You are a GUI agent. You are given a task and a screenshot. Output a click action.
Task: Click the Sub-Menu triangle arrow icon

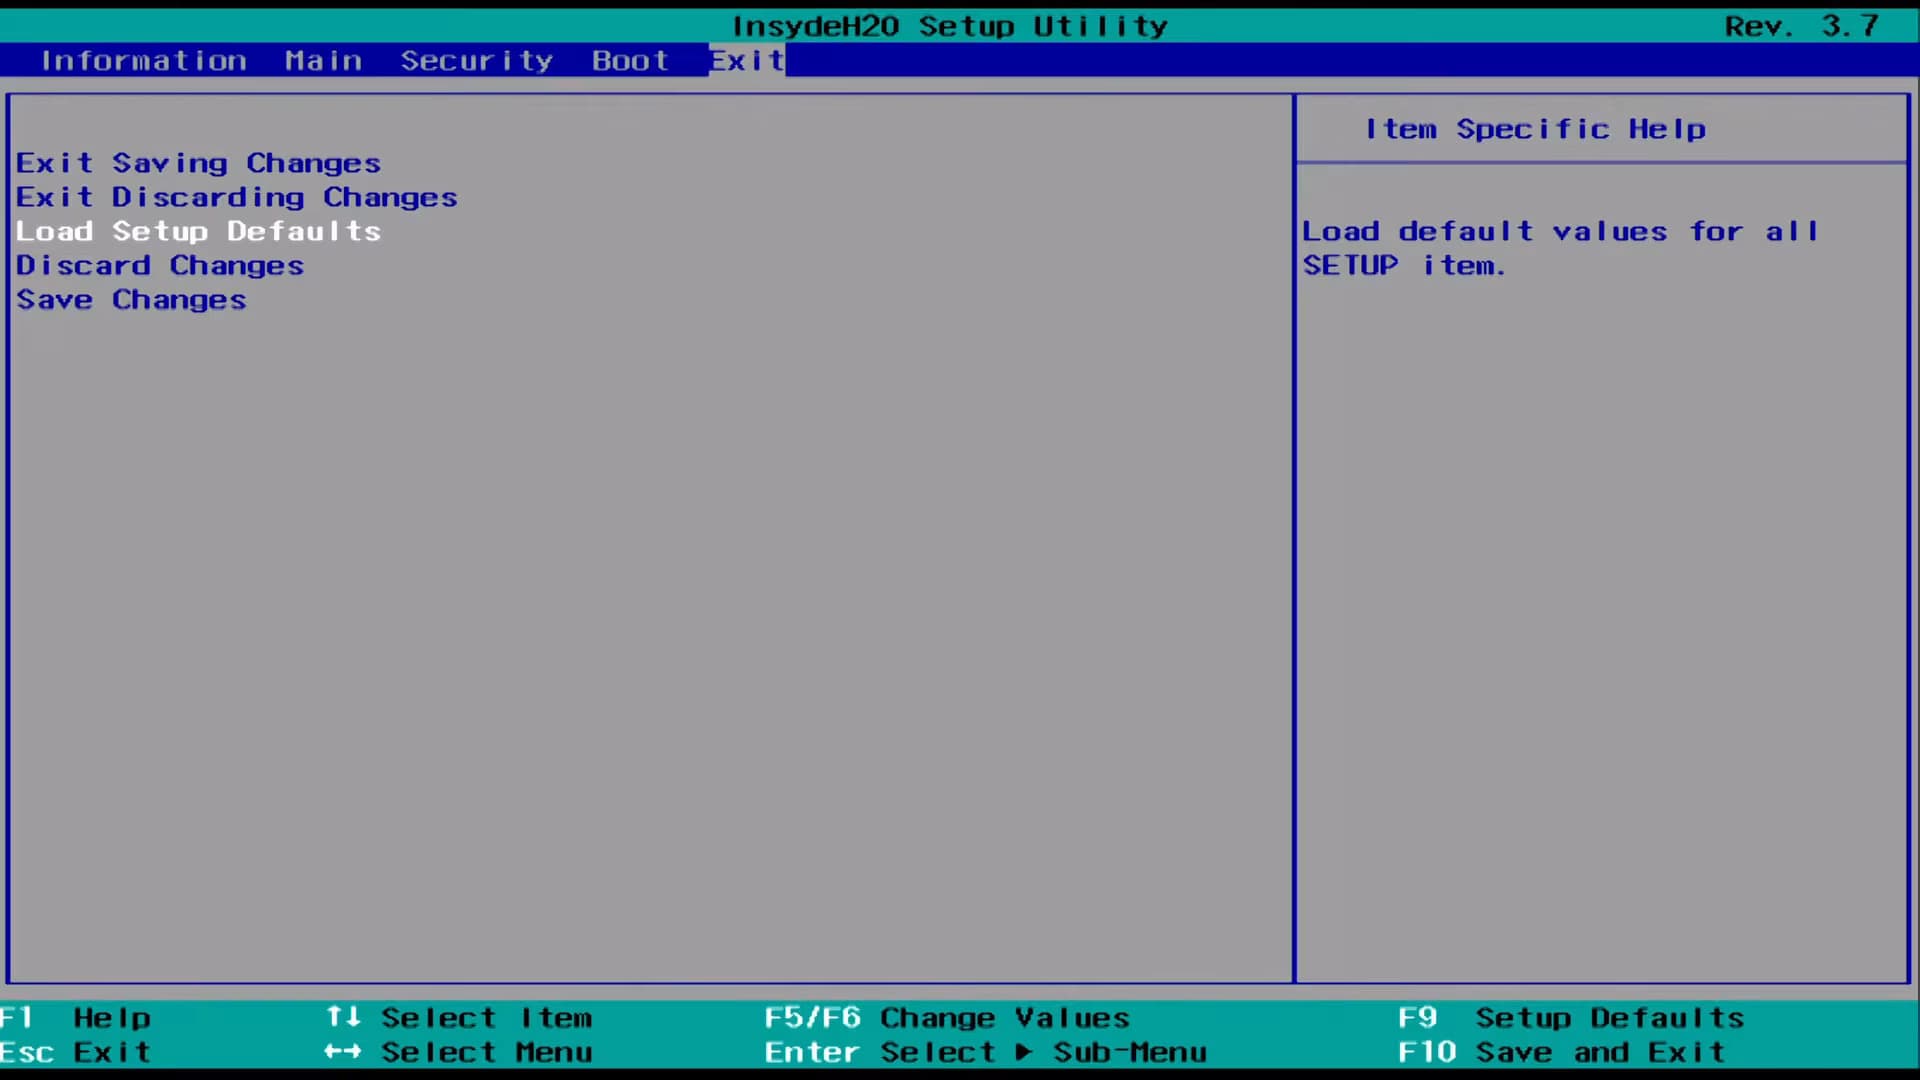click(x=1024, y=1052)
